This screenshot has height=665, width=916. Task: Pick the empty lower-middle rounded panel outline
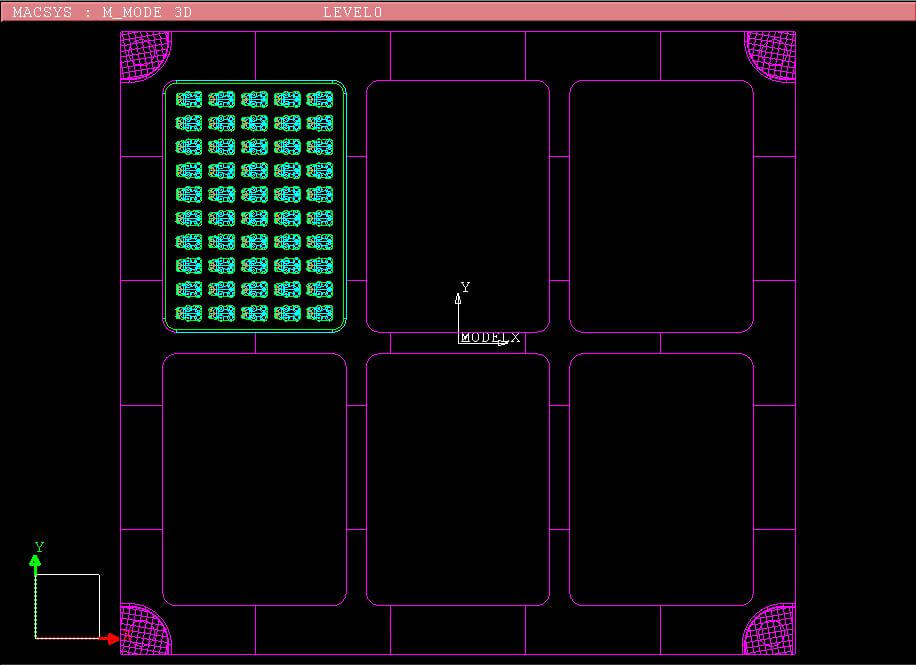tap(458, 479)
